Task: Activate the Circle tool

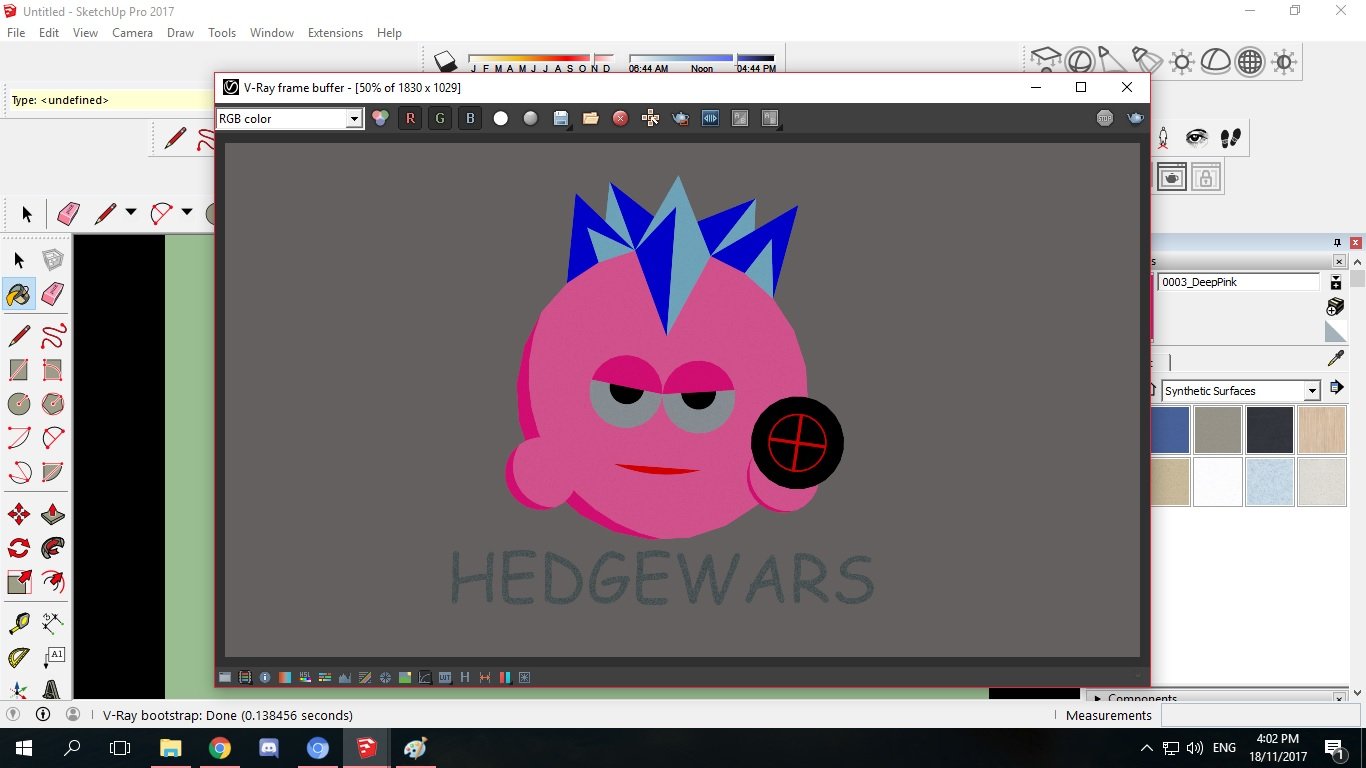Action: tap(19, 404)
